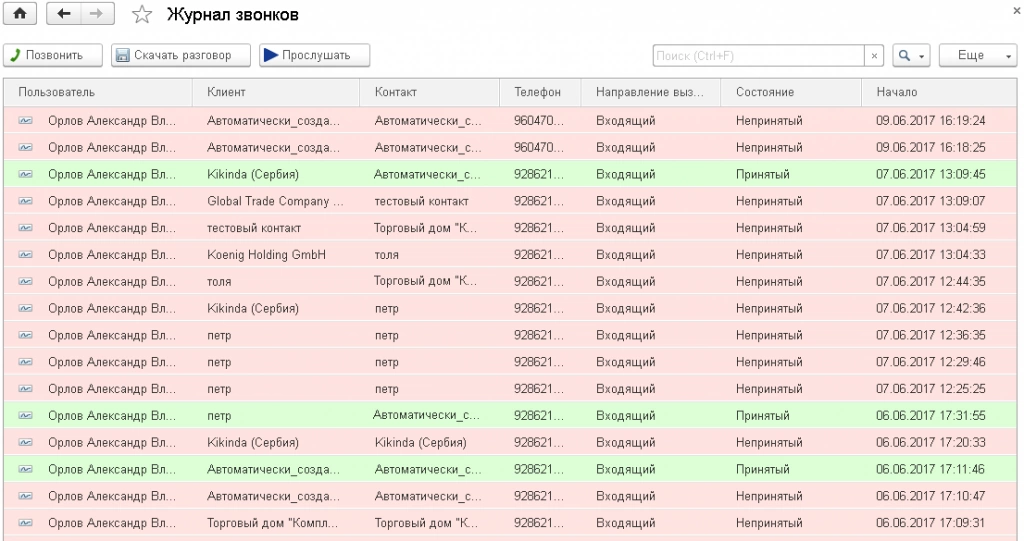Go back with the left arrow
This screenshot has width=1024, height=541.
pyautogui.click(x=64, y=15)
